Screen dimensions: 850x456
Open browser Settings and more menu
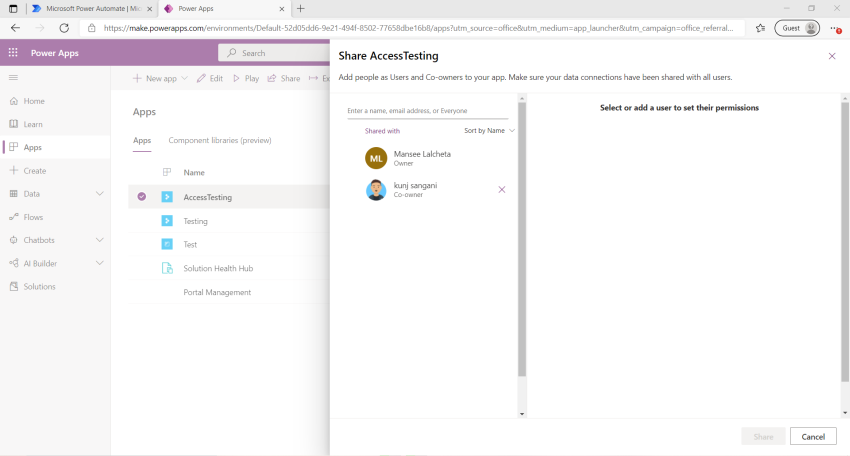835,28
